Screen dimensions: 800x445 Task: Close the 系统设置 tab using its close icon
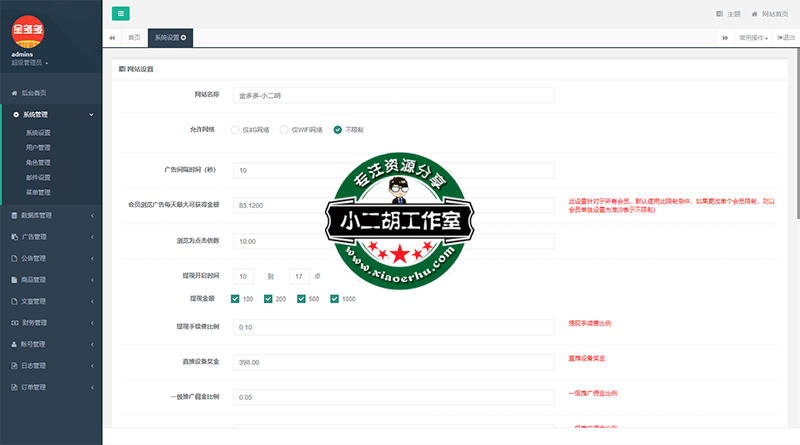click(x=183, y=37)
